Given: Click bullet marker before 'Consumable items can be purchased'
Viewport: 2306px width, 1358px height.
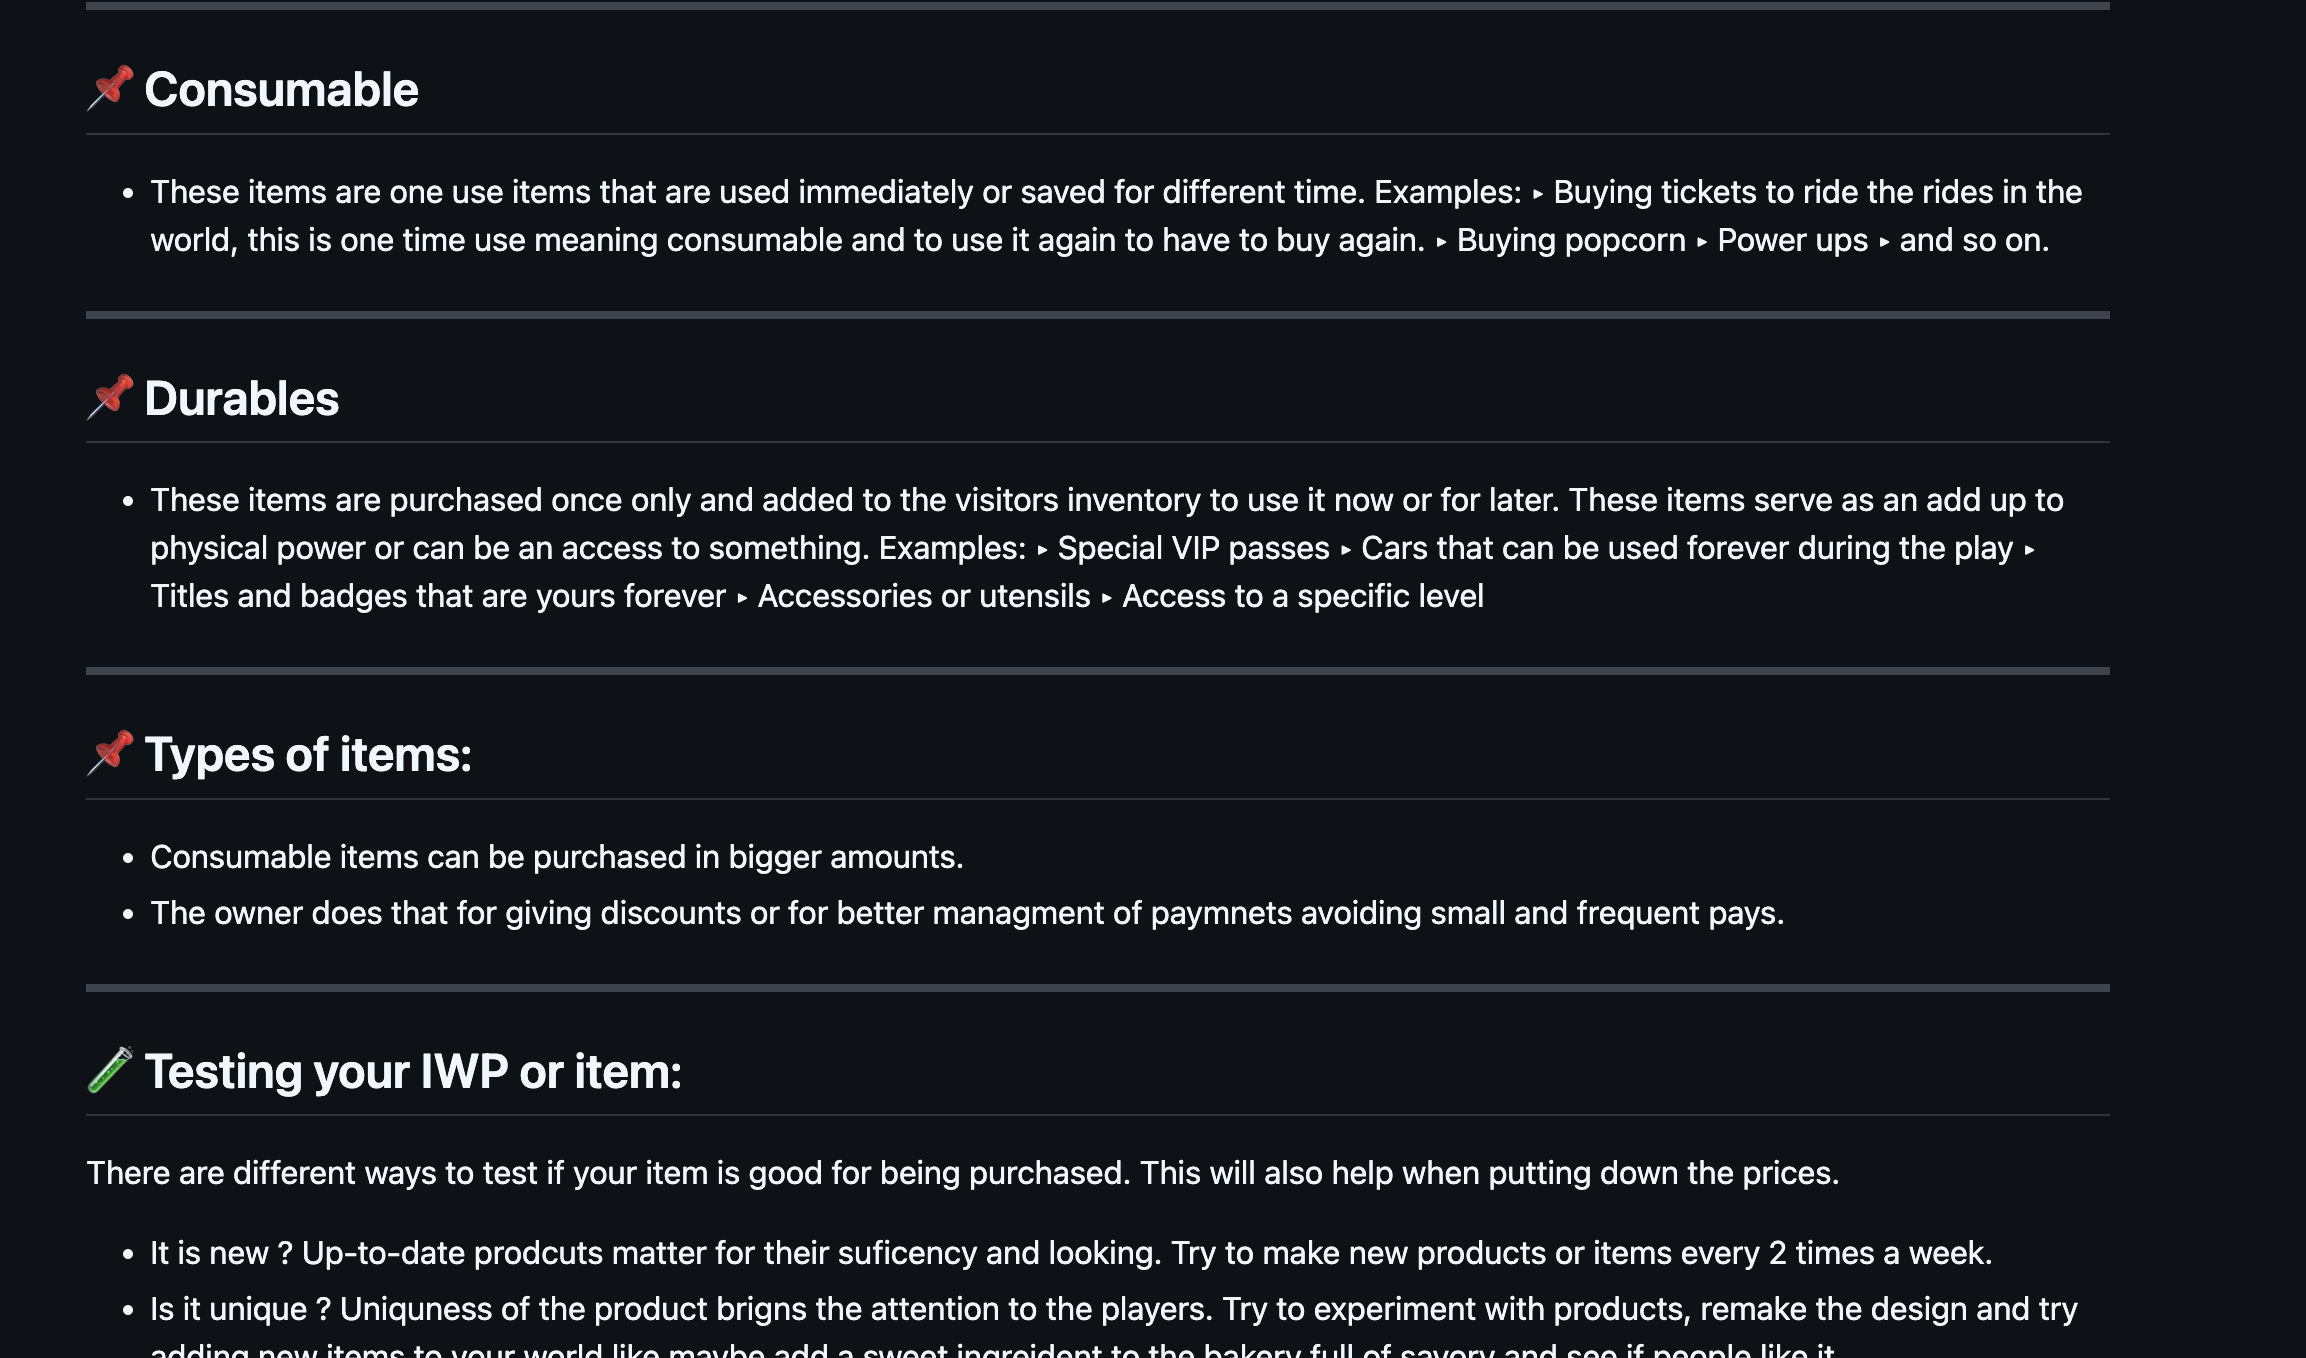Looking at the screenshot, I should tap(128, 858).
